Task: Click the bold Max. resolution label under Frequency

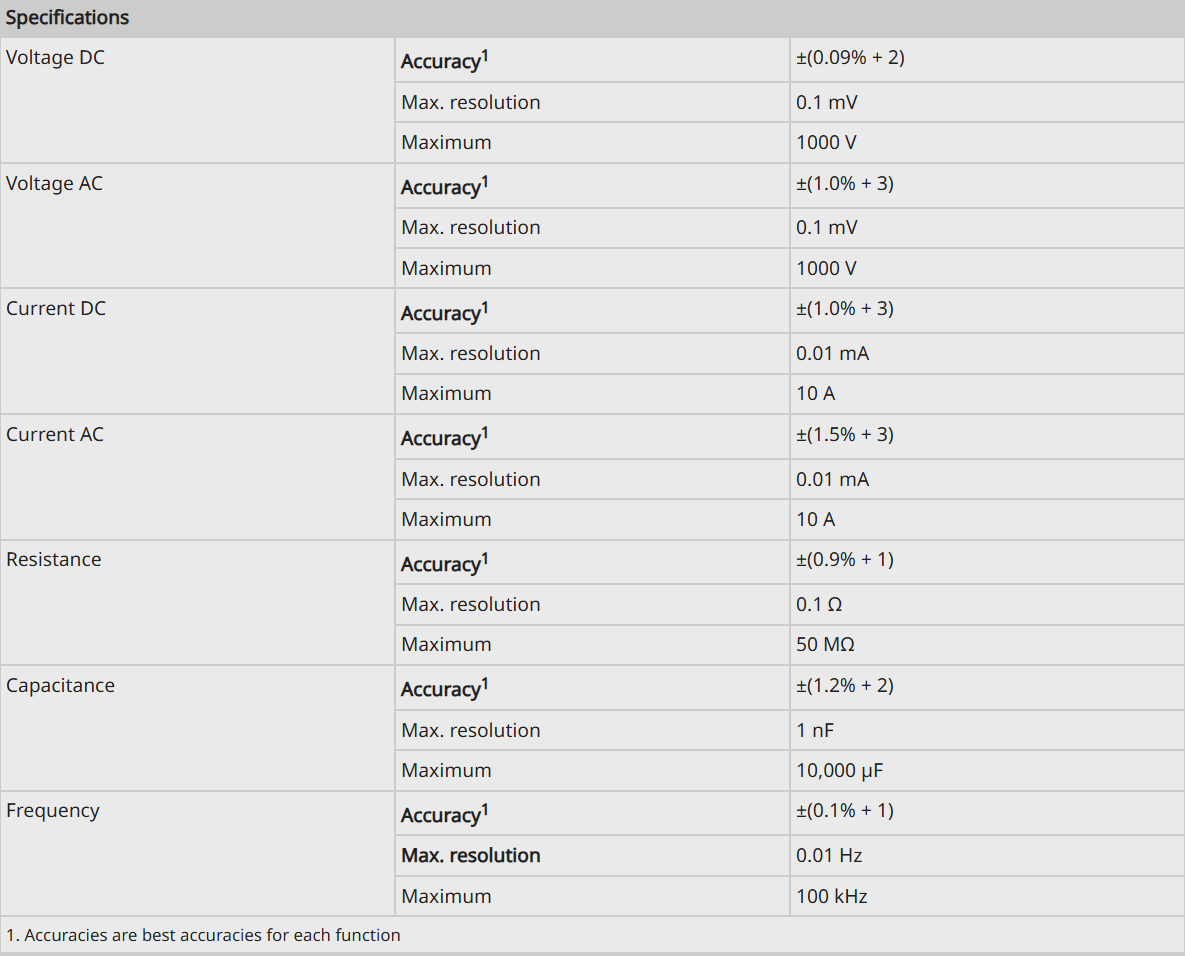Action: (x=471, y=855)
